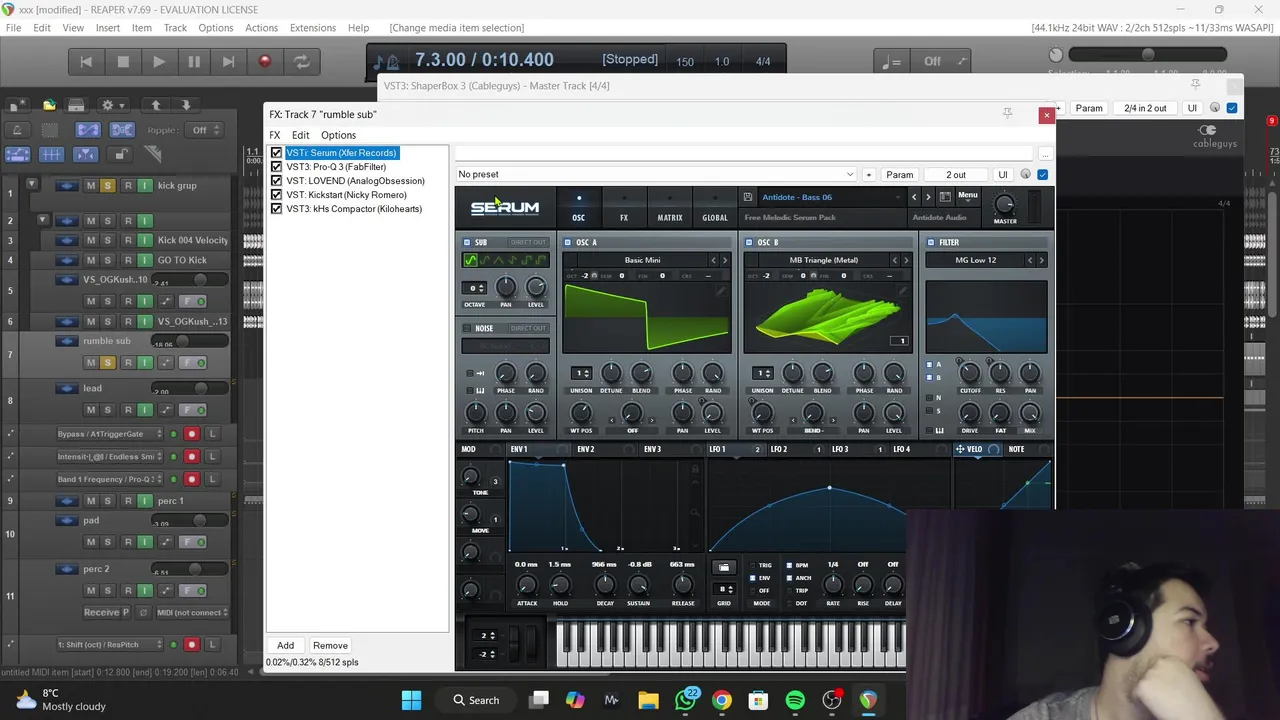1280x720 pixels.
Task: Click save preset floppy icon in Serum
Action: pos(748,197)
